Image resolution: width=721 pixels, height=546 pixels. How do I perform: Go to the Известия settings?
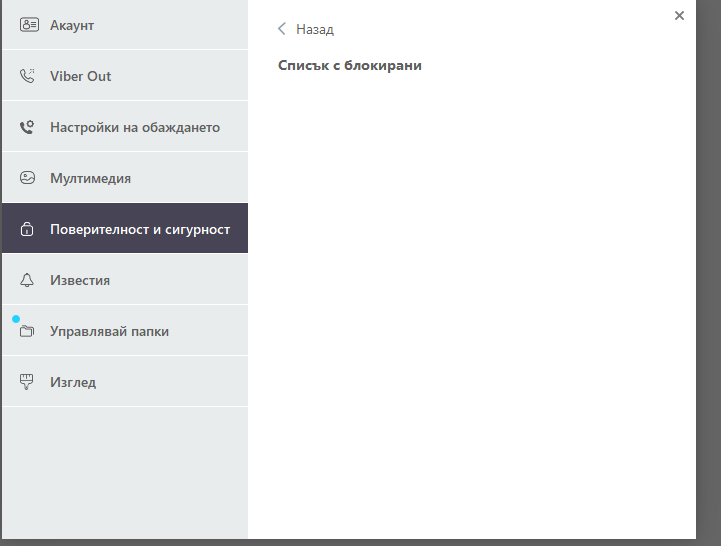point(80,280)
